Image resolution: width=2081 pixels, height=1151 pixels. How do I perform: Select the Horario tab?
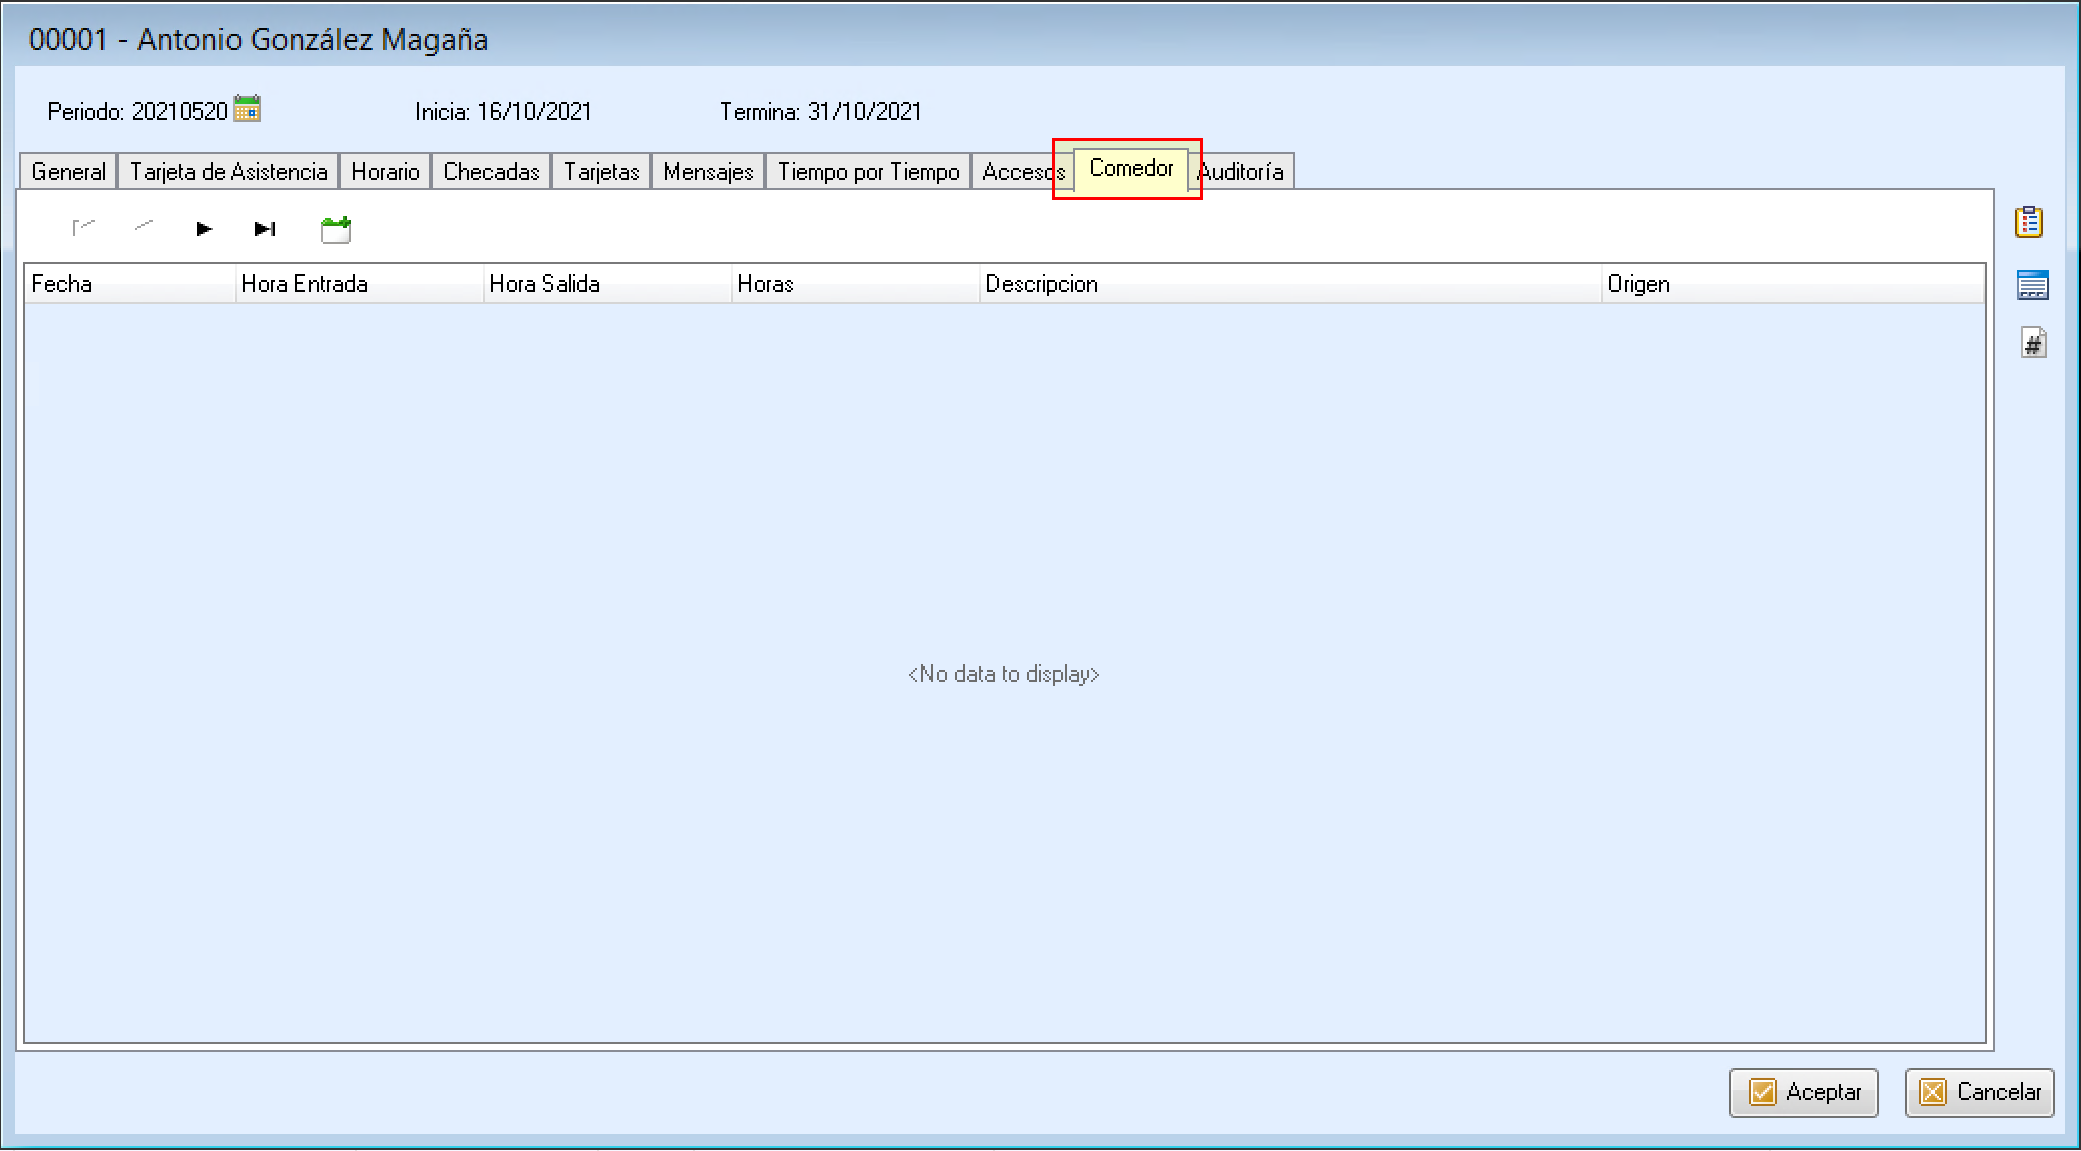pos(385,172)
